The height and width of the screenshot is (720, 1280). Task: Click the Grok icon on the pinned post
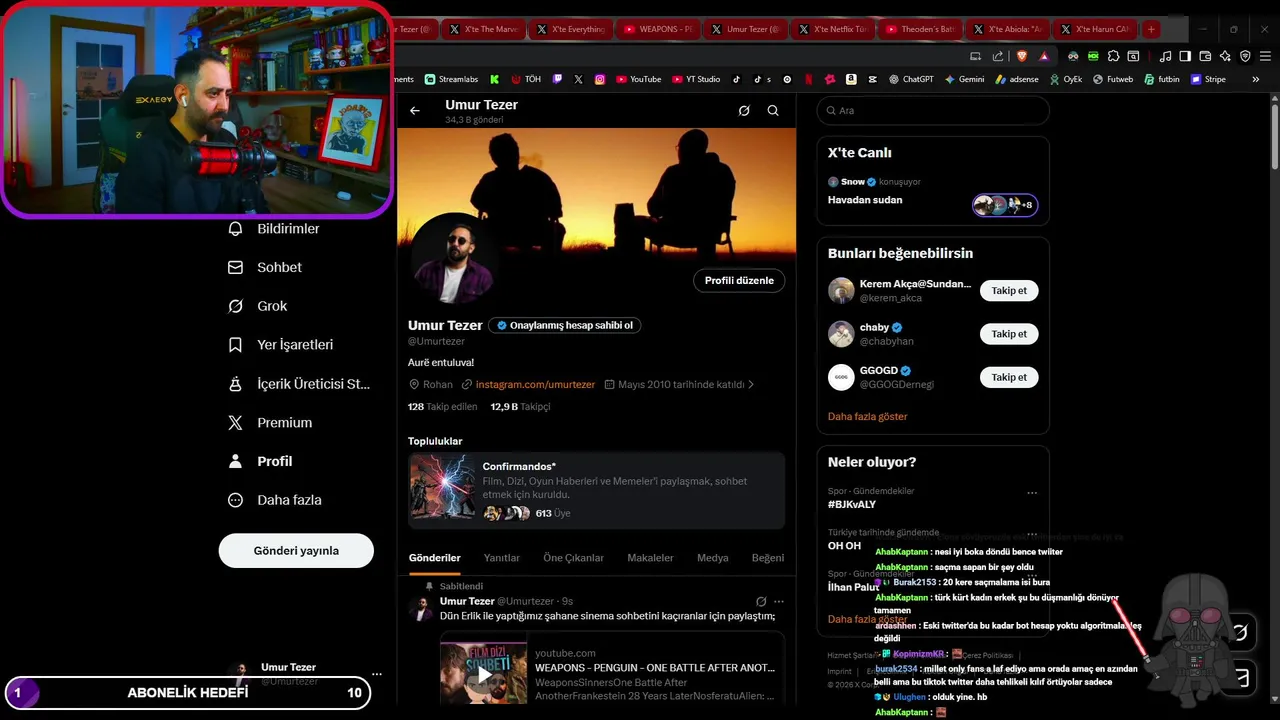[761, 601]
